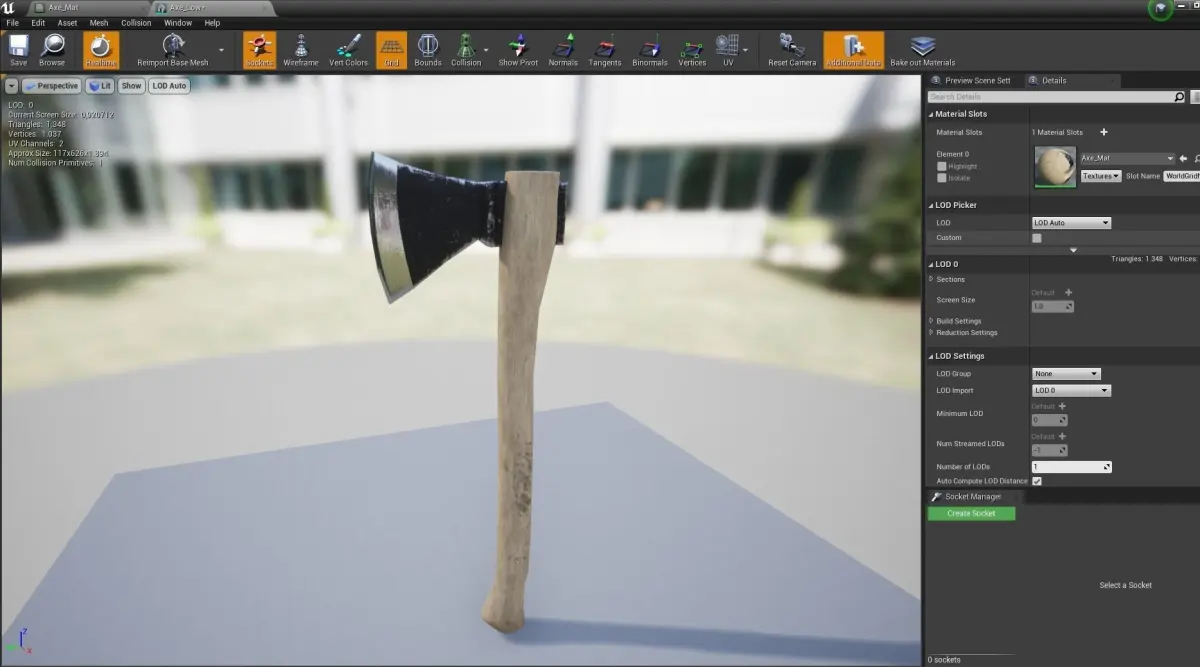Toggle Sockets display in toolbar
The width and height of the screenshot is (1200, 667).
(x=259, y=49)
